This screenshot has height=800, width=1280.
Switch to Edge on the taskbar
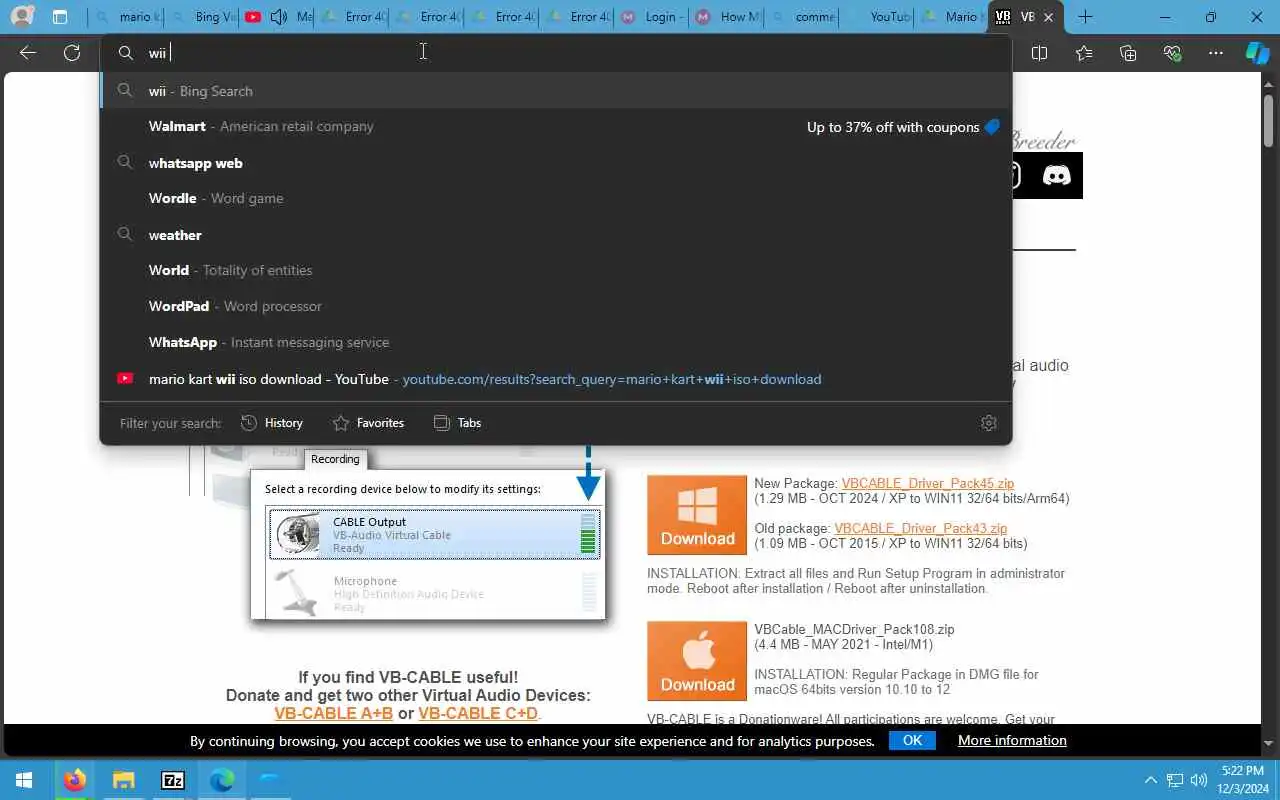pos(221,780)
